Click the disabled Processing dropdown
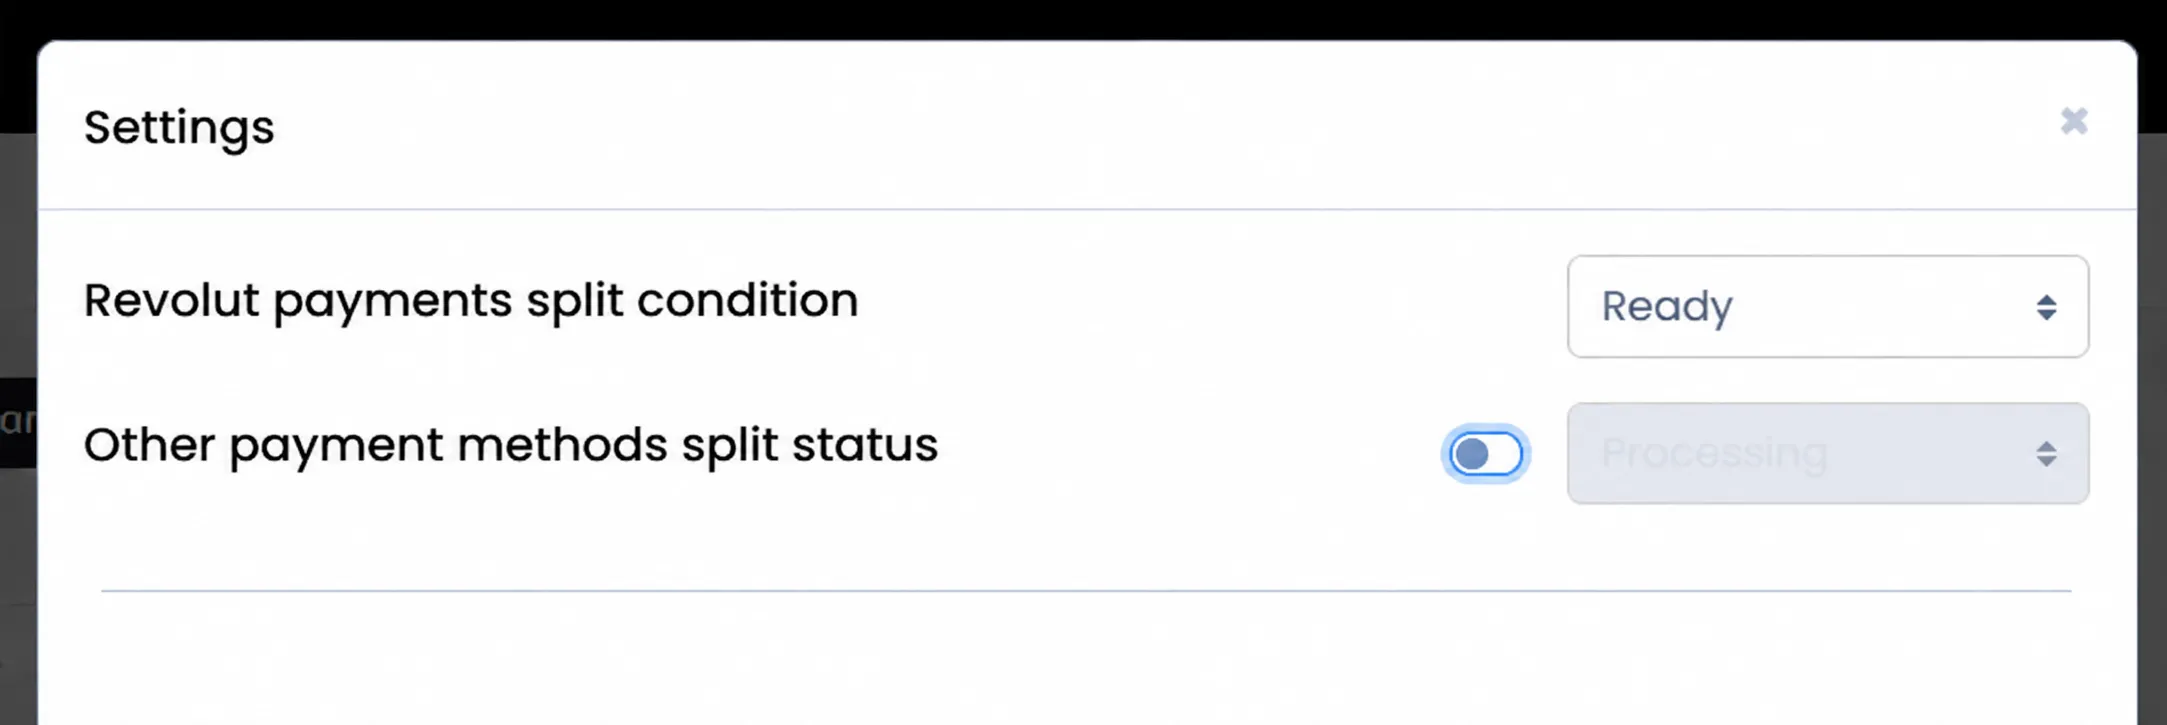This screenshot has width=2167, height=725. (1828, 453)
